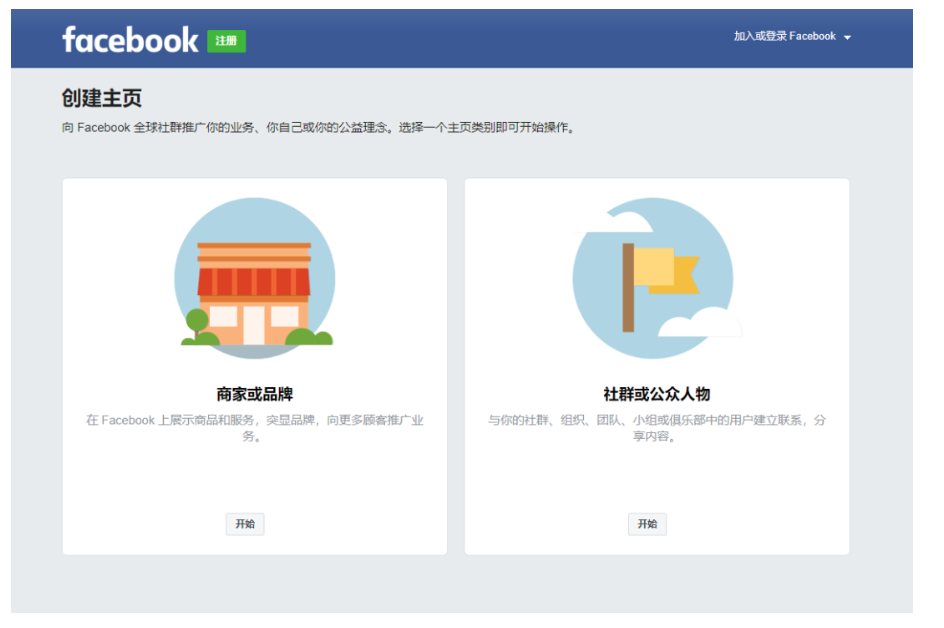Click the storefront illustration for 商家或品牌
The image size is (944, 628).
(255, 278)
